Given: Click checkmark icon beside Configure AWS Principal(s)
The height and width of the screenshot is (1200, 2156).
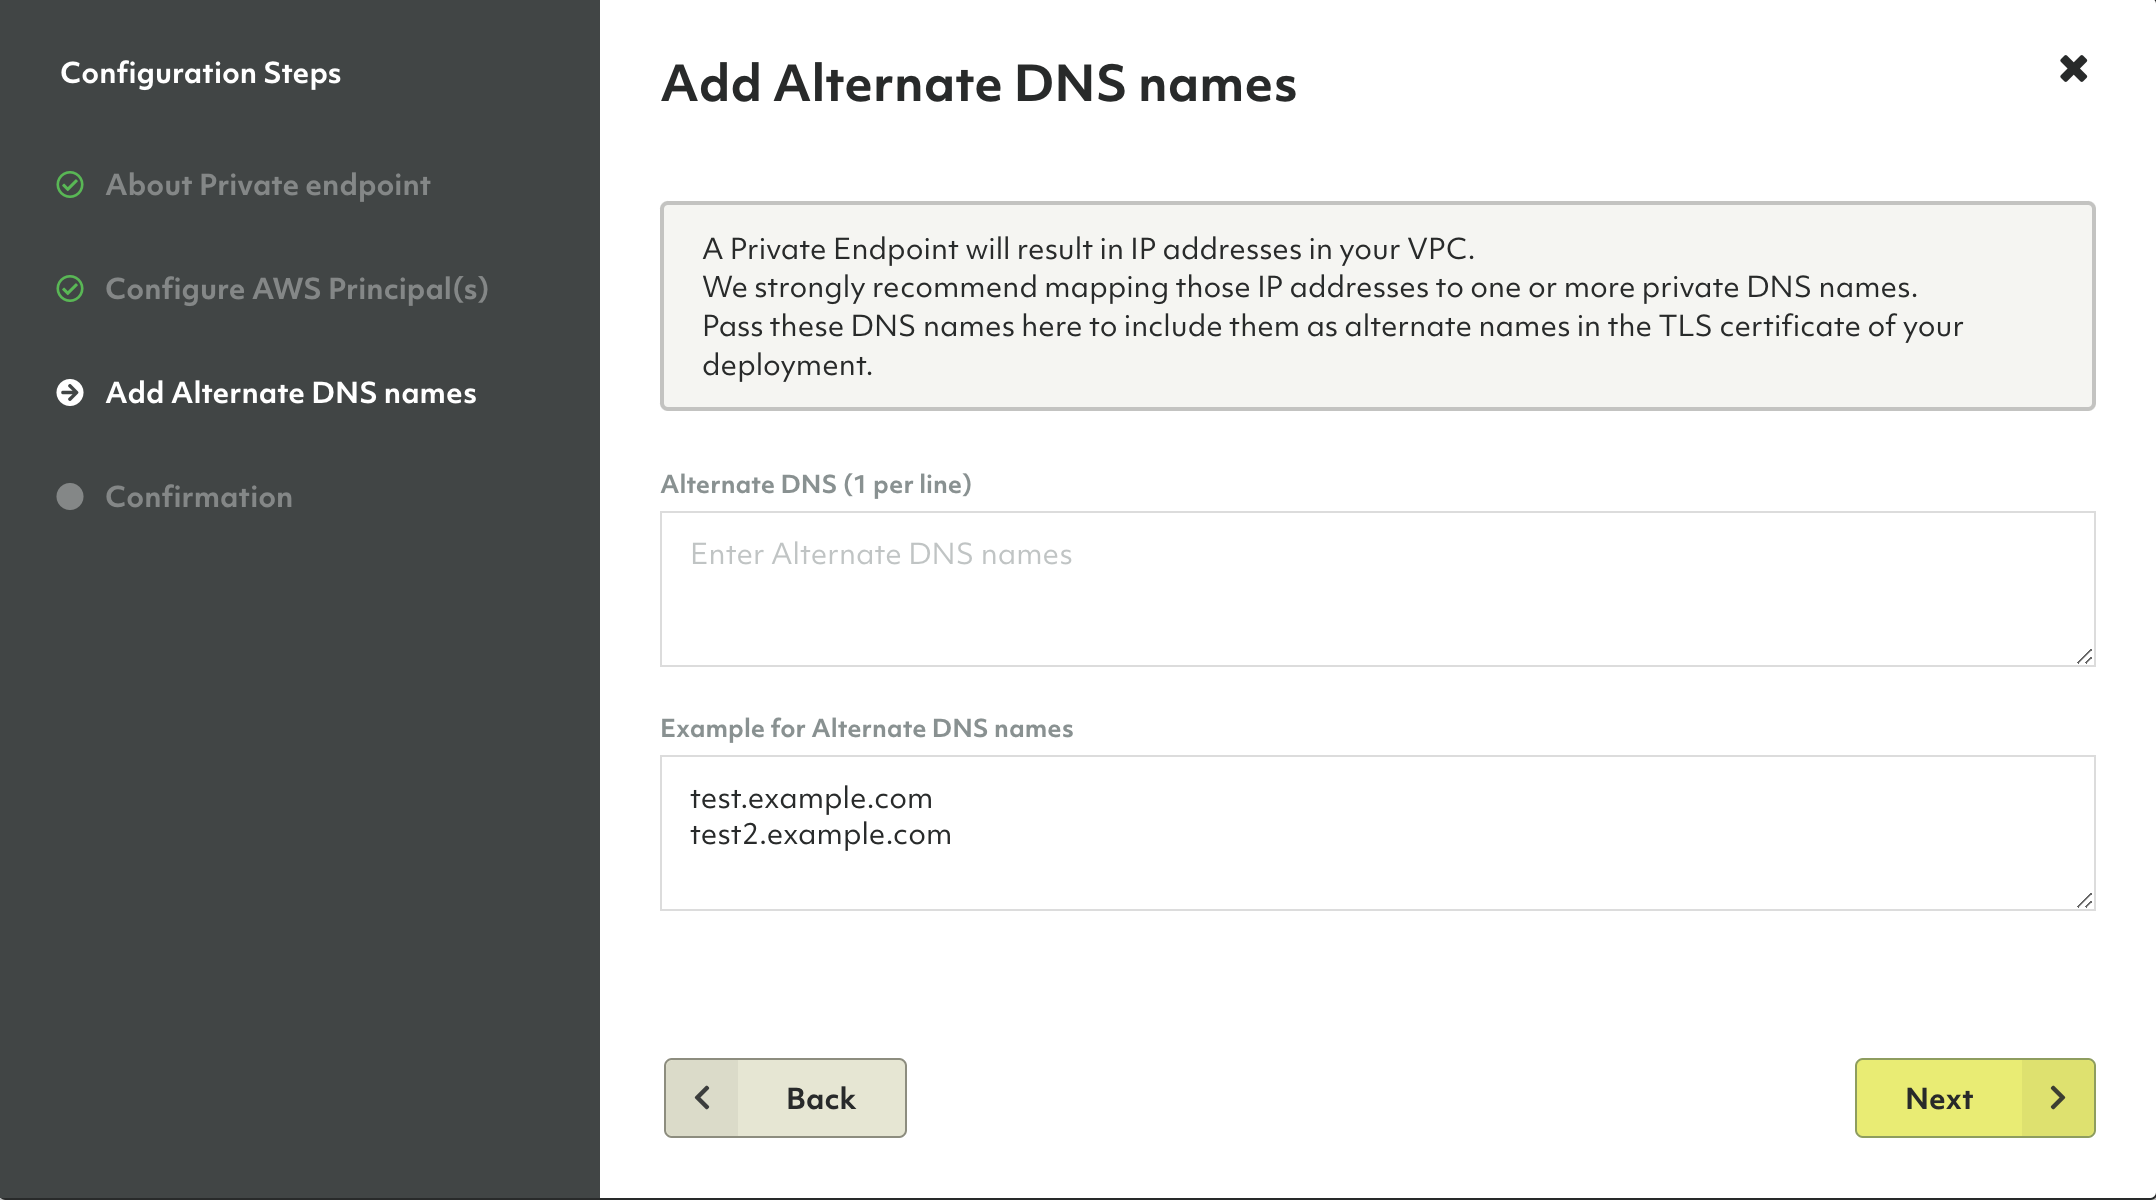Looking at the screenshot, I should (x=70, y=289).
